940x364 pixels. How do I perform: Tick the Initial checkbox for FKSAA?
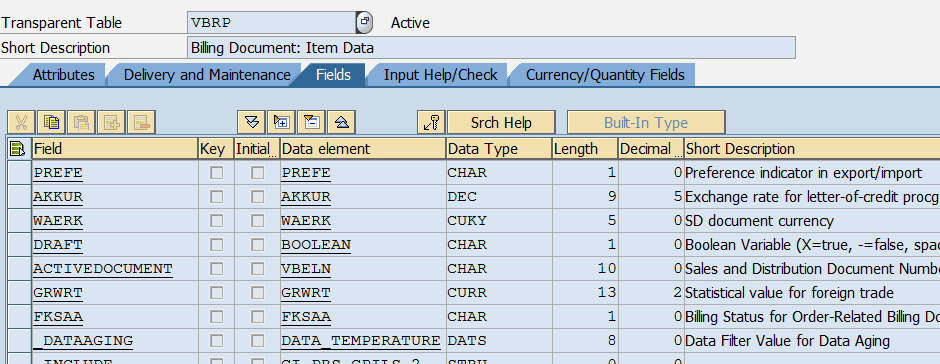pyautogui.click(x=257, y=317)
